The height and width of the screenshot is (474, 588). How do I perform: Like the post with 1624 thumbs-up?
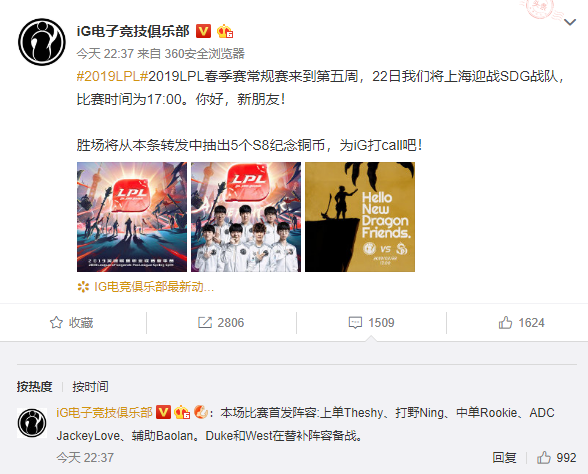[x=521, y=322]
